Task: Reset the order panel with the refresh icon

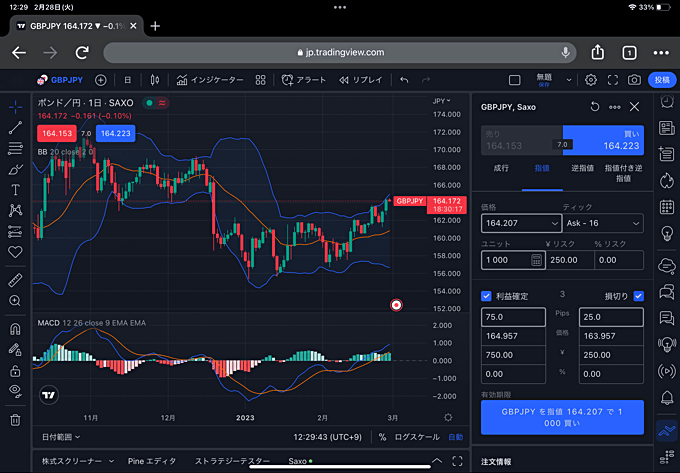Action: (x=595, y=107)
